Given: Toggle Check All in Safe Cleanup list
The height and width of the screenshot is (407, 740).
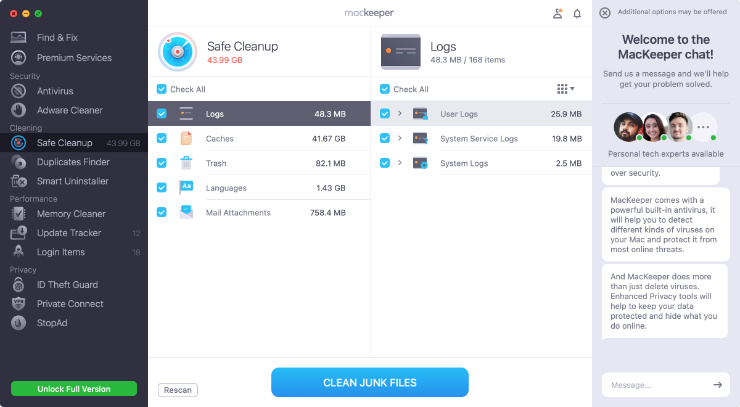Looking at the screenshot, I should 161,89.
